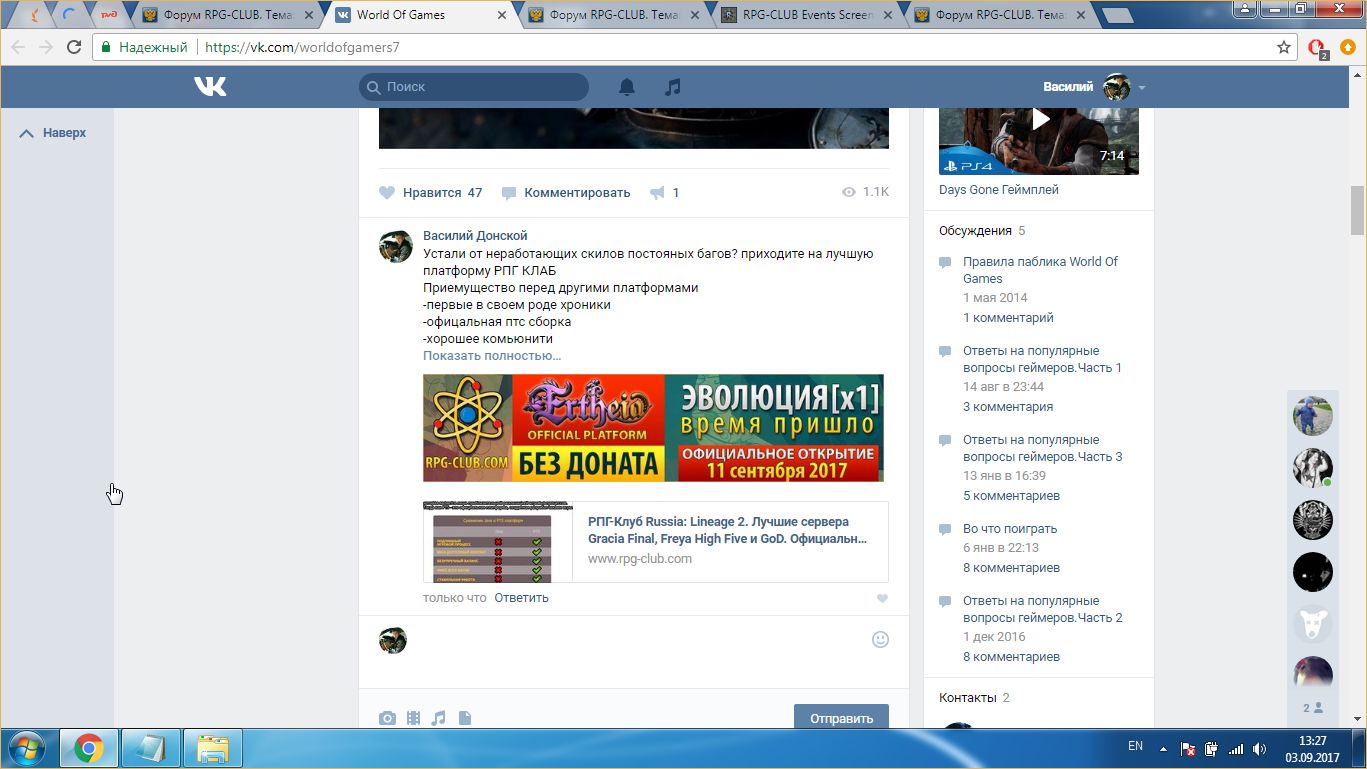
Task: Click the search field Поиск
Action: [x=474, y=87]
